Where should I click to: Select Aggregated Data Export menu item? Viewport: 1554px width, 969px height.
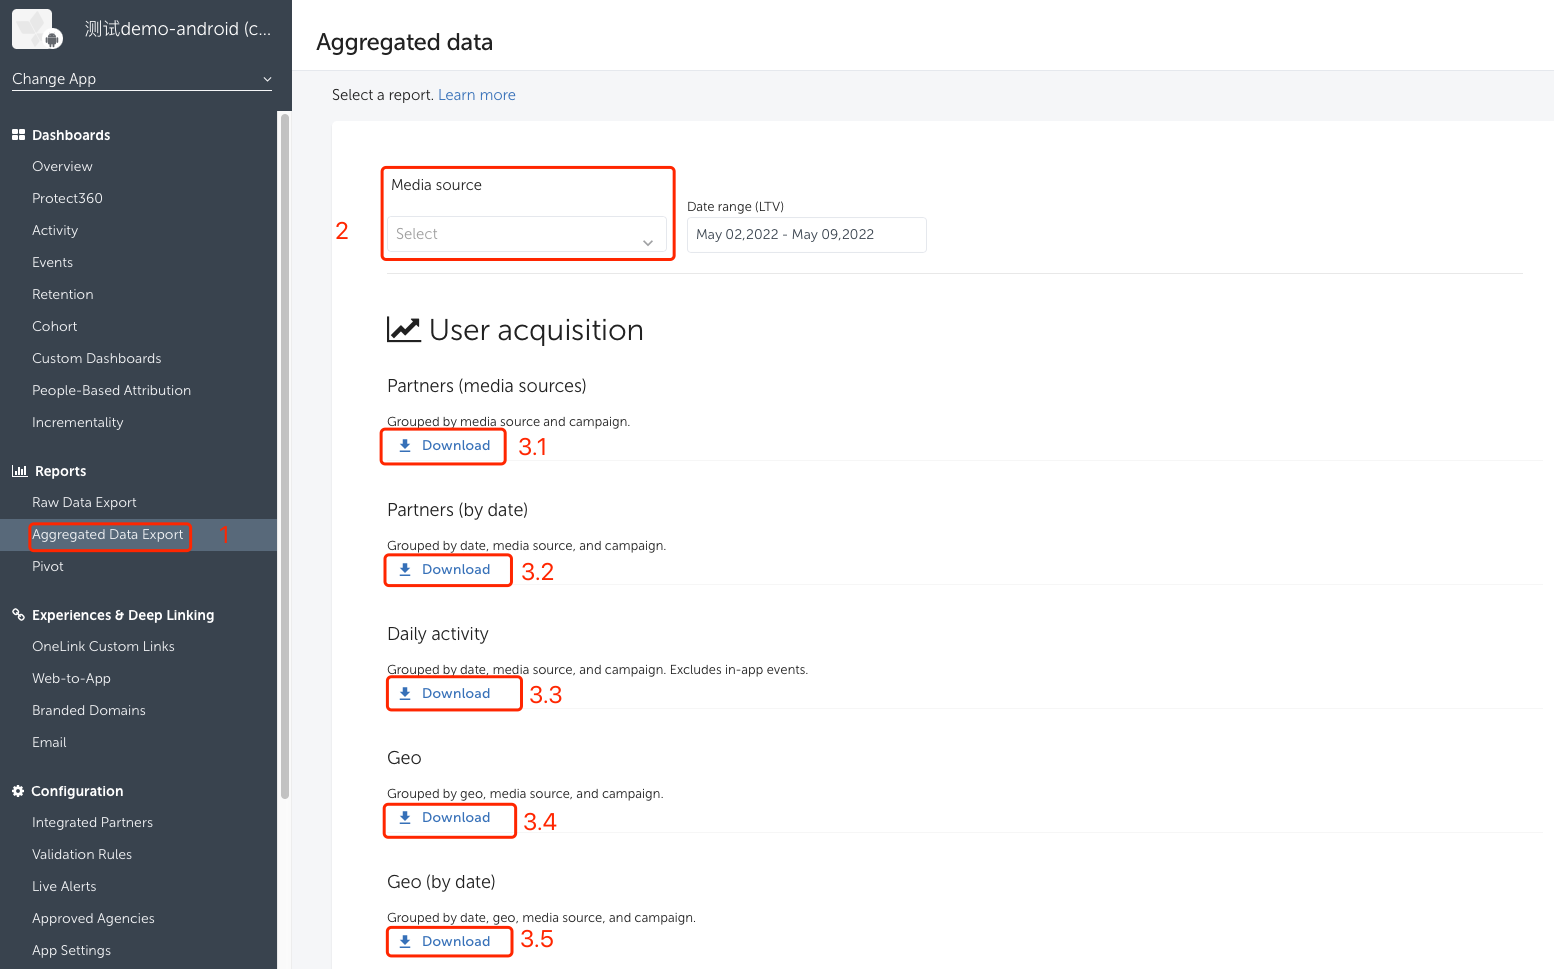[108, 535]
